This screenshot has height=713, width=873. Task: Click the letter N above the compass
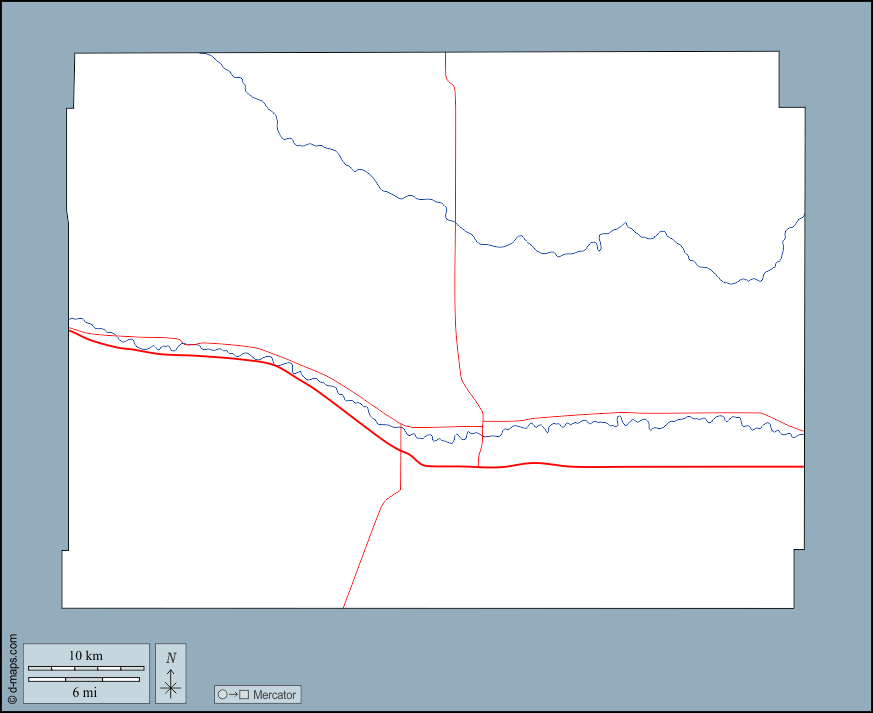171,657
